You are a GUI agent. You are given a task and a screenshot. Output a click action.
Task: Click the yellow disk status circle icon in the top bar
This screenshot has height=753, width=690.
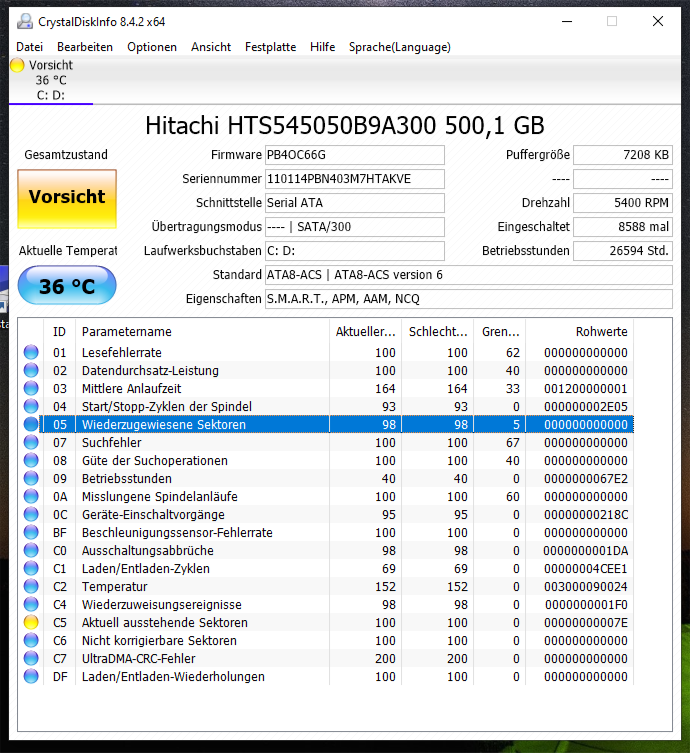(17, 65)
